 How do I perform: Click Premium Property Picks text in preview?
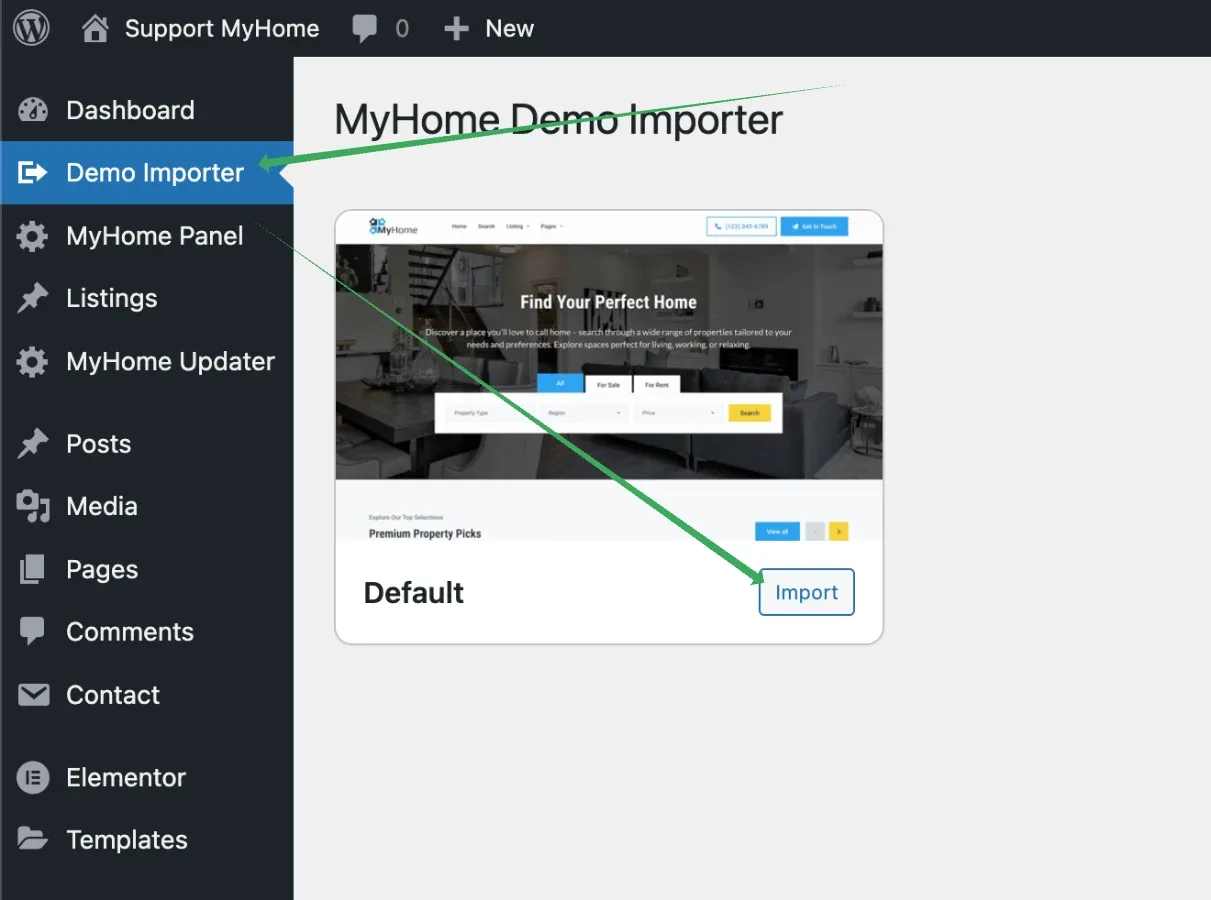click(x=425, y=534)
